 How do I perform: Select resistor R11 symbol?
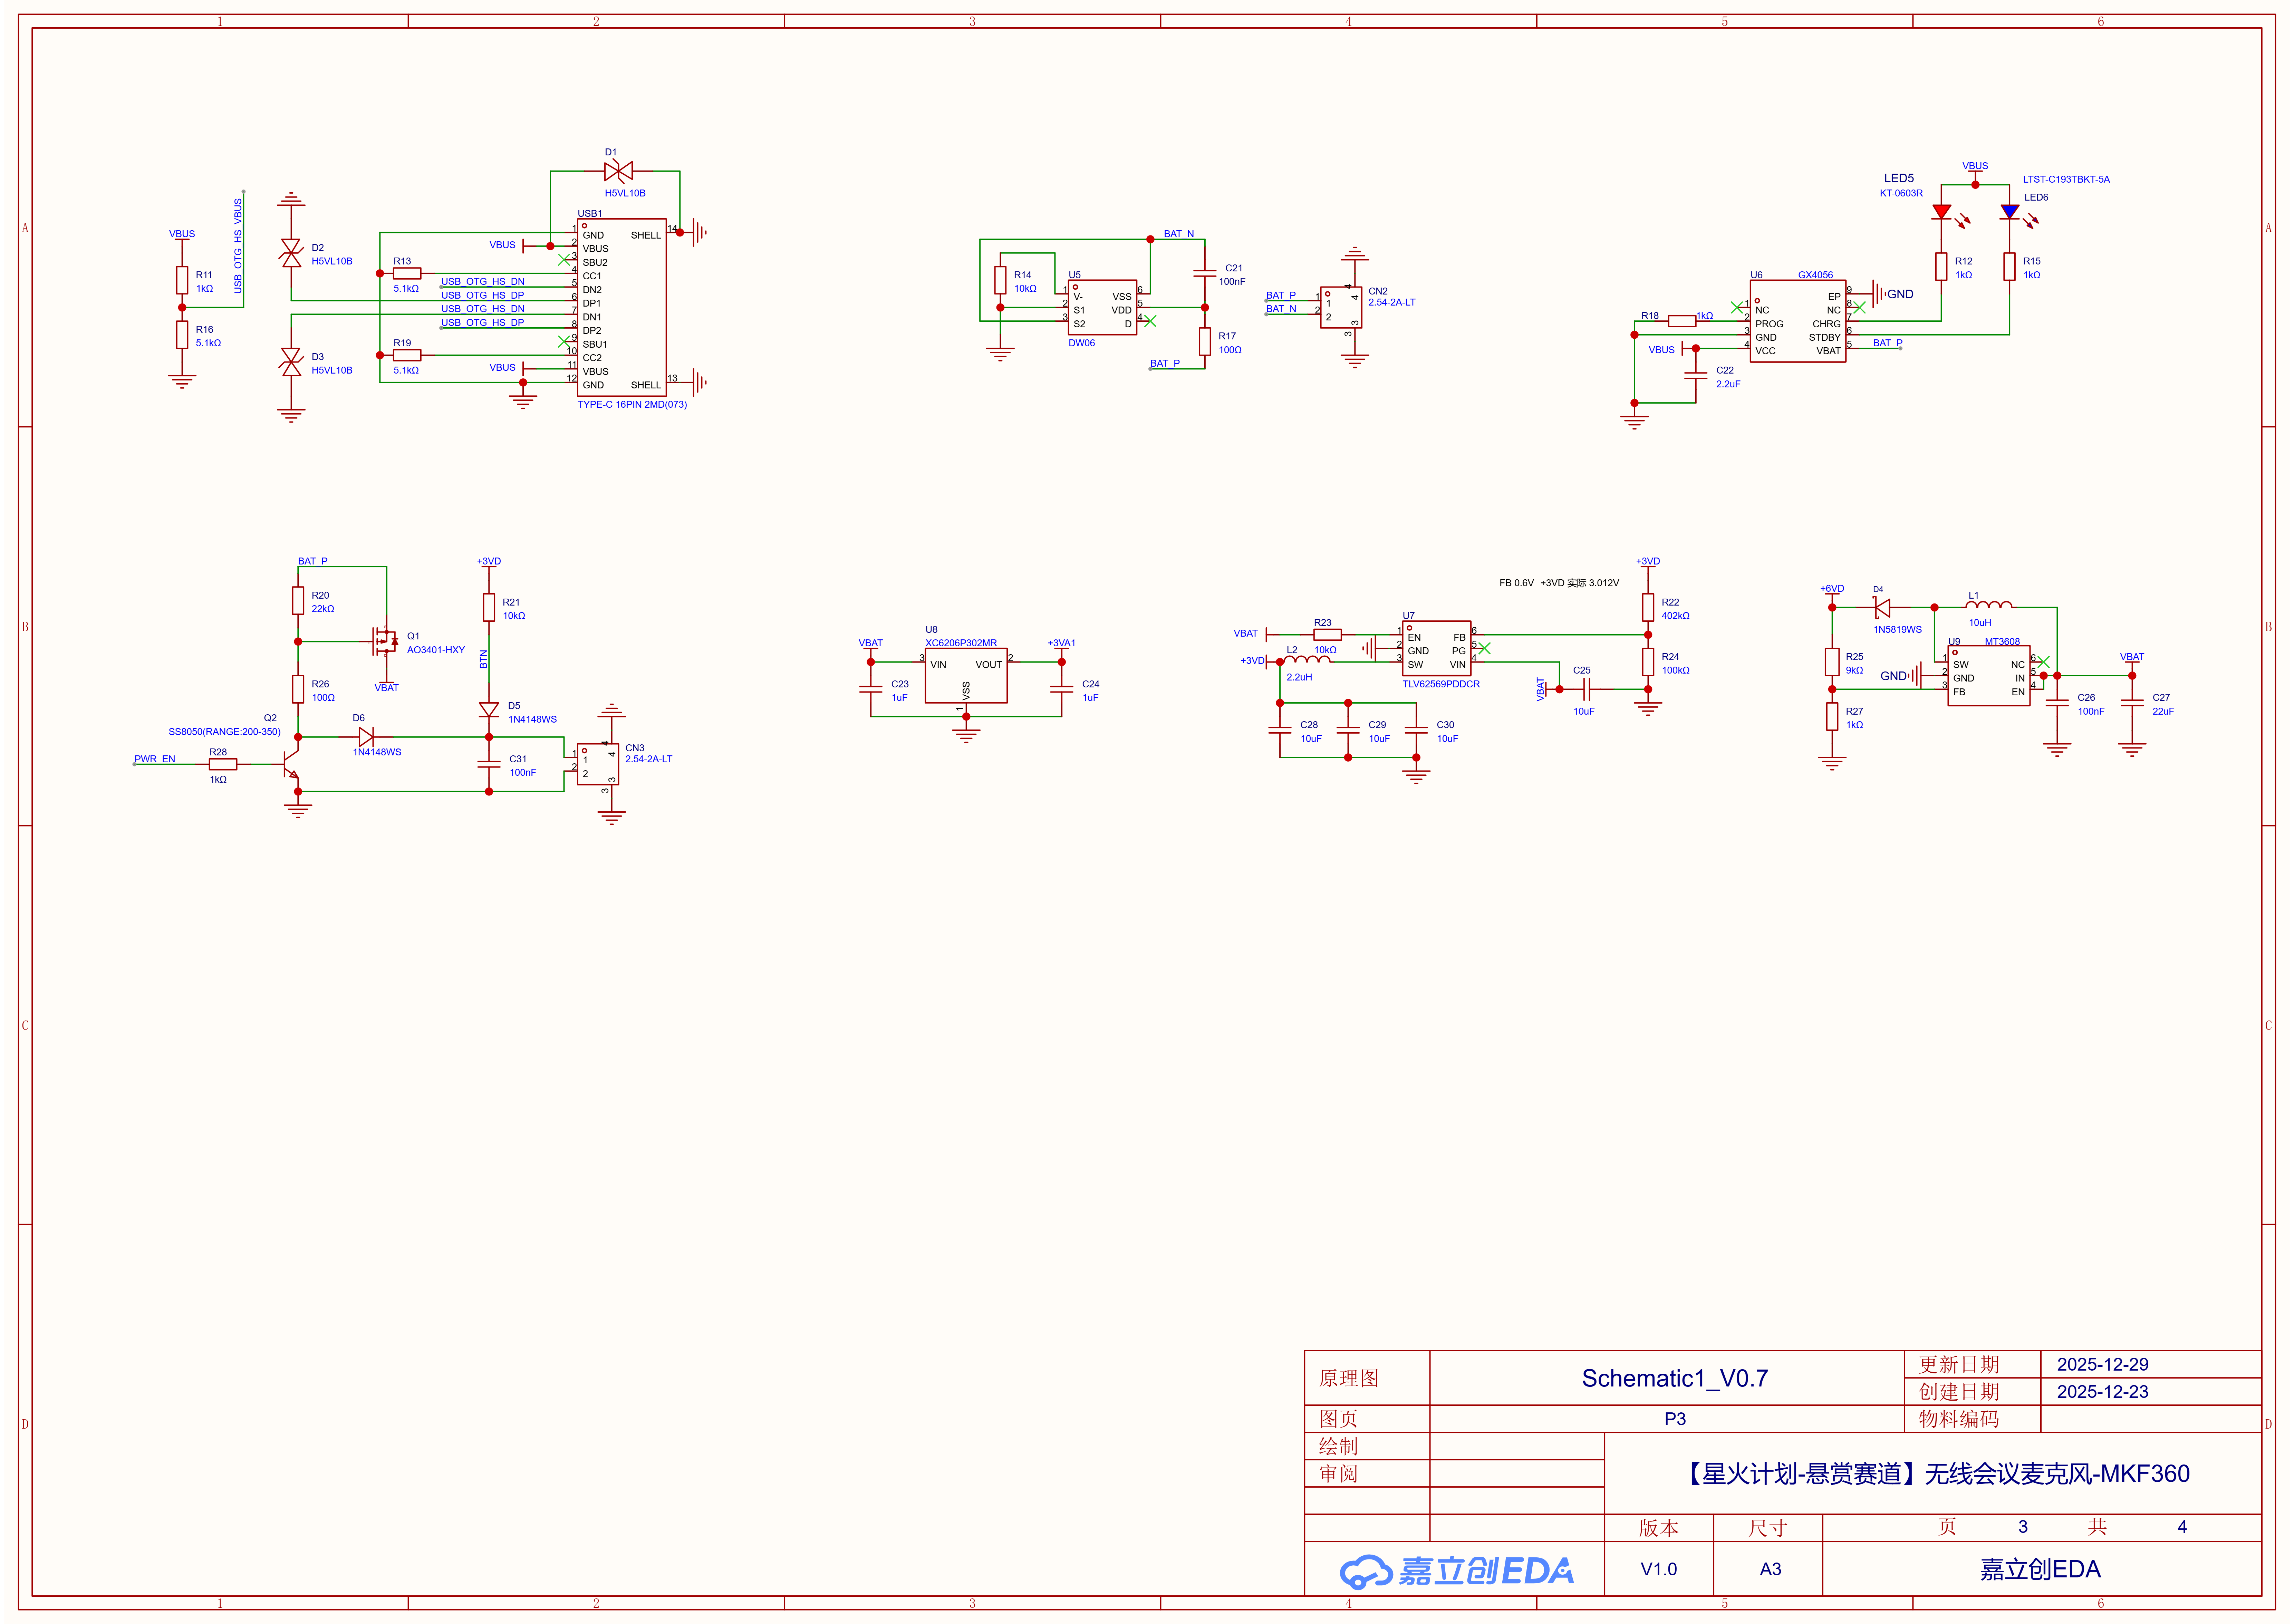(x=182, y=280)
